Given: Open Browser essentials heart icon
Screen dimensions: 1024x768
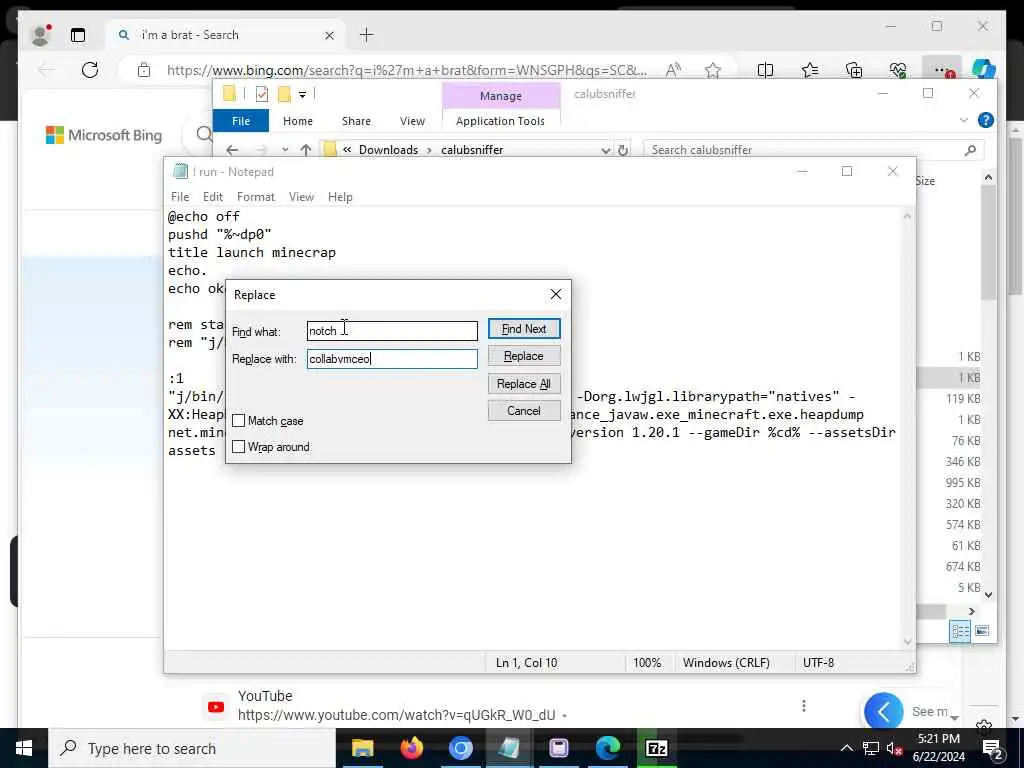Looking at the screenshot, I should pos(898,70).
